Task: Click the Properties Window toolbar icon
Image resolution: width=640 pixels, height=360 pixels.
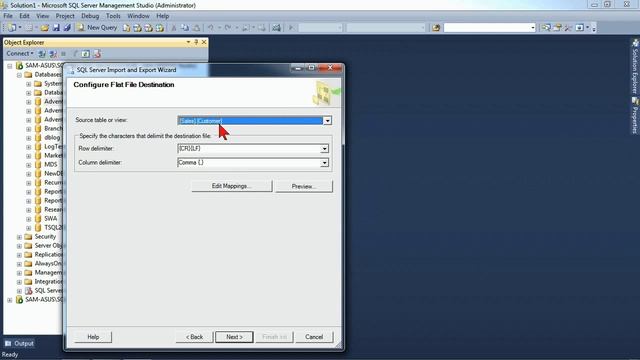Action: [557, 28]
